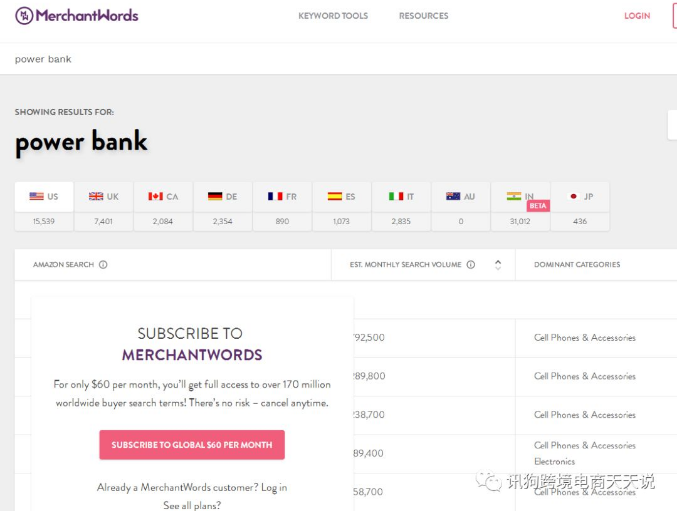Click the See all plans link
Viewport: 678px width, 514px height.
tap(192, 505)
